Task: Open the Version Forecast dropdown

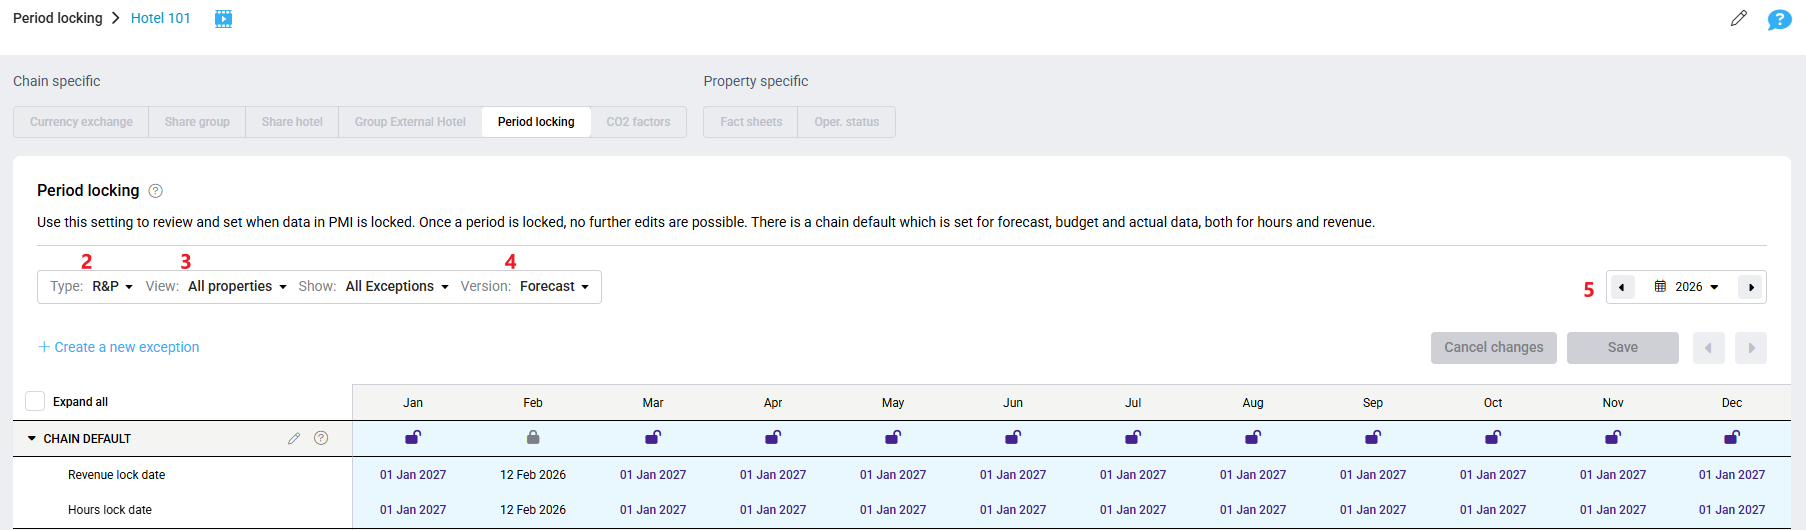Action: (x=554, y=287)
